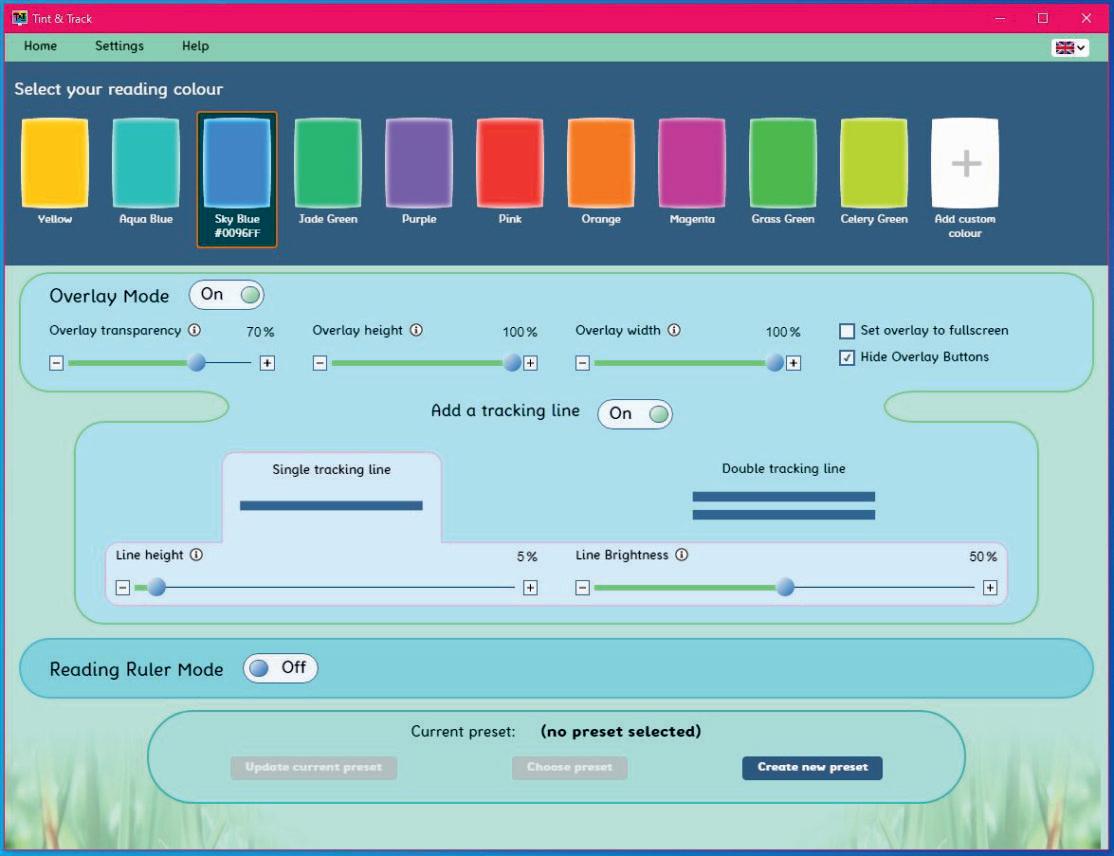
Task: Select the Magenta colour swatch
Action: coord(691,163)
